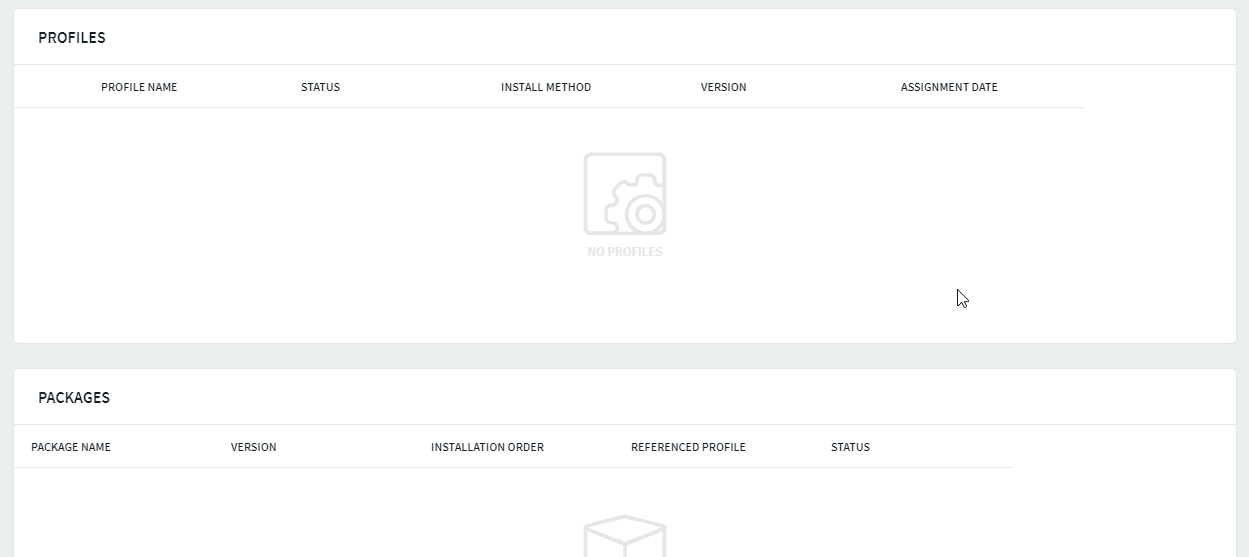Select the Installation Order column header
The width and height of the screenshot is (1249, 557).
(x=487, y=447)
